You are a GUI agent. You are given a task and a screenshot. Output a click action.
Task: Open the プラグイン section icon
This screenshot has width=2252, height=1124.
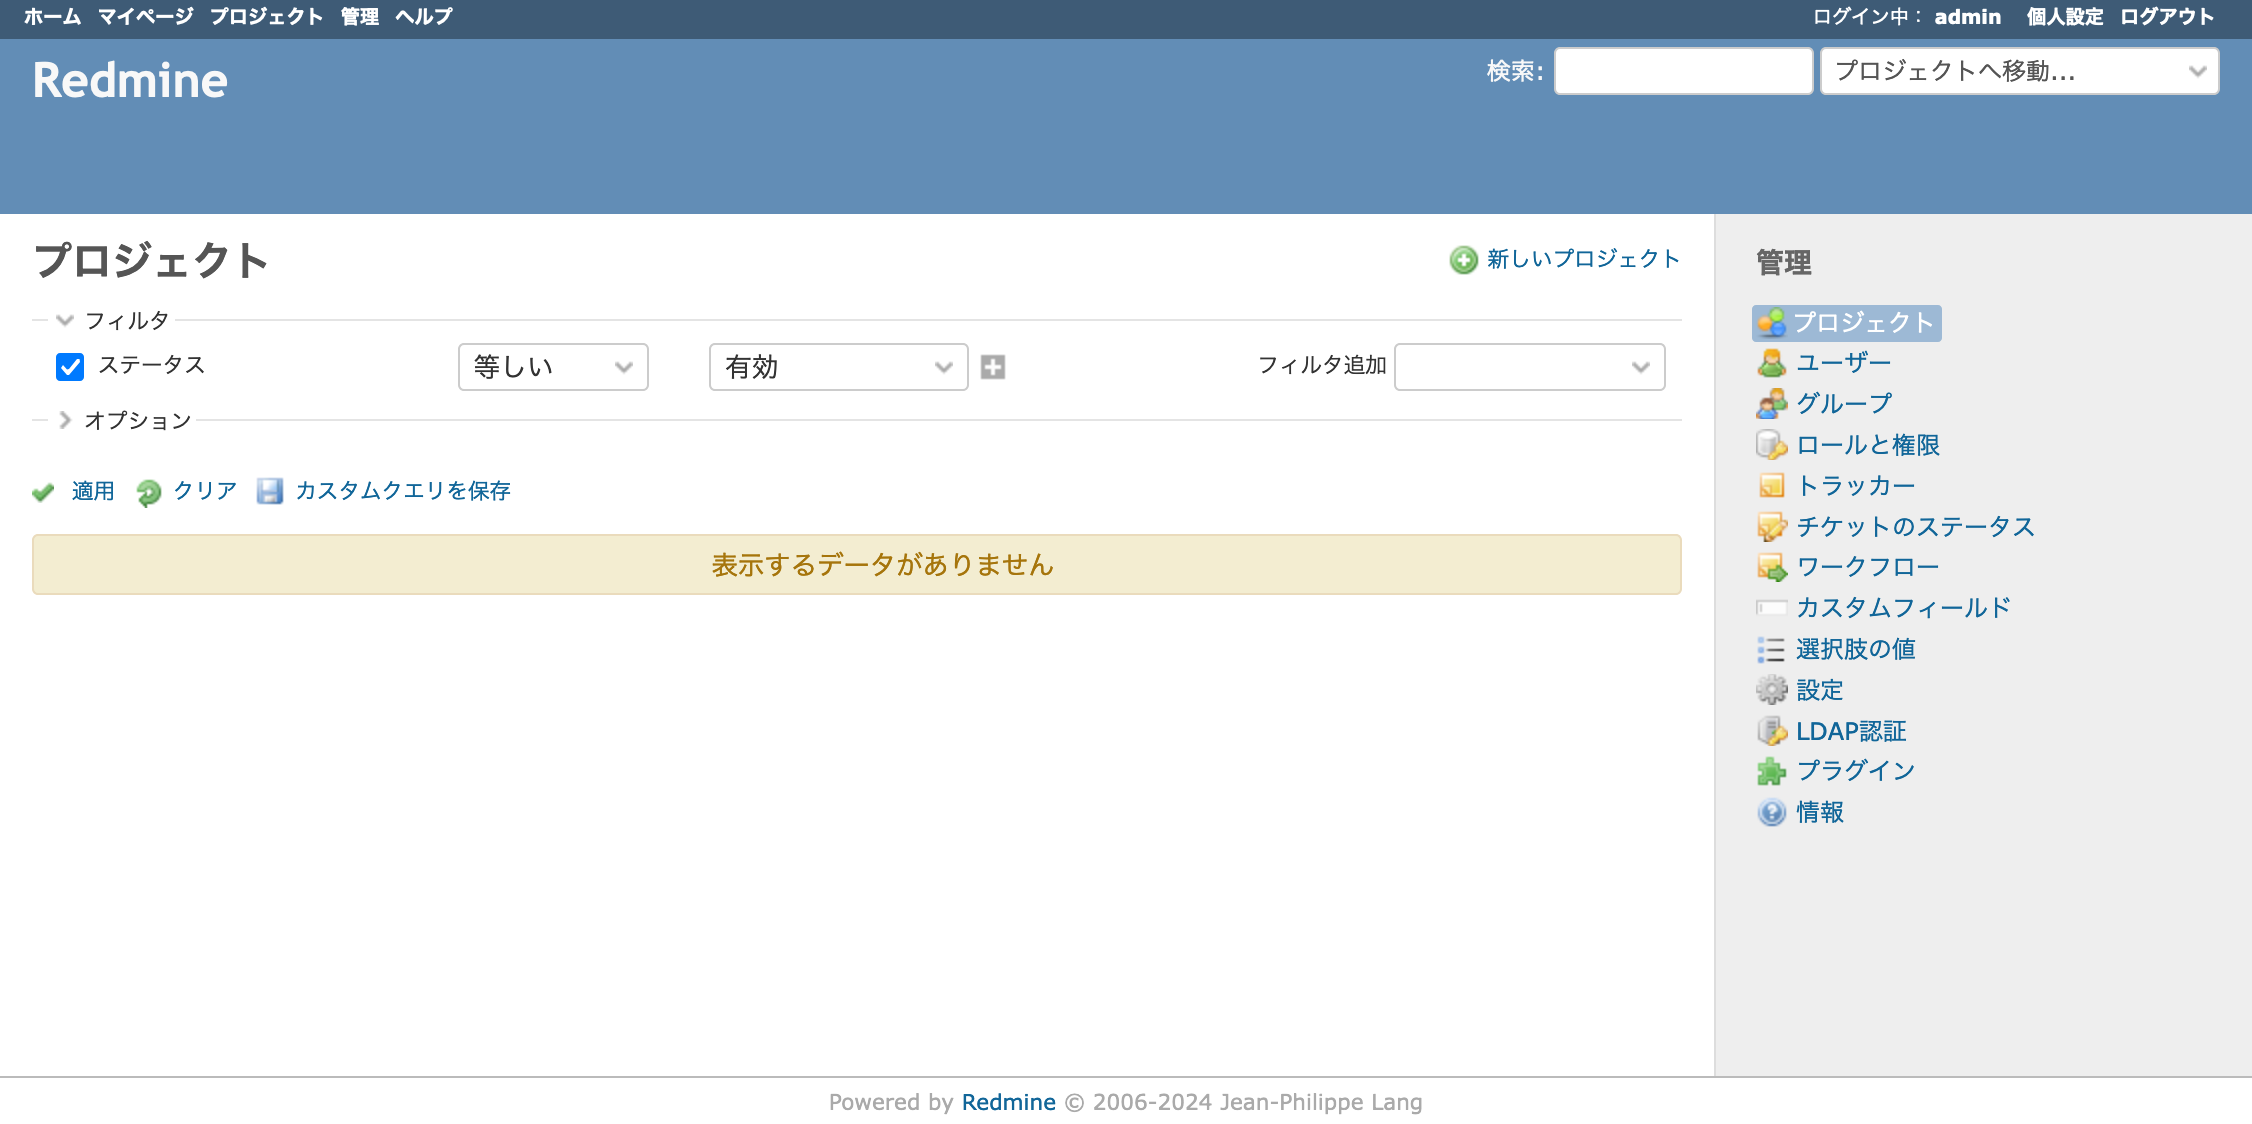pos(1773,771)
